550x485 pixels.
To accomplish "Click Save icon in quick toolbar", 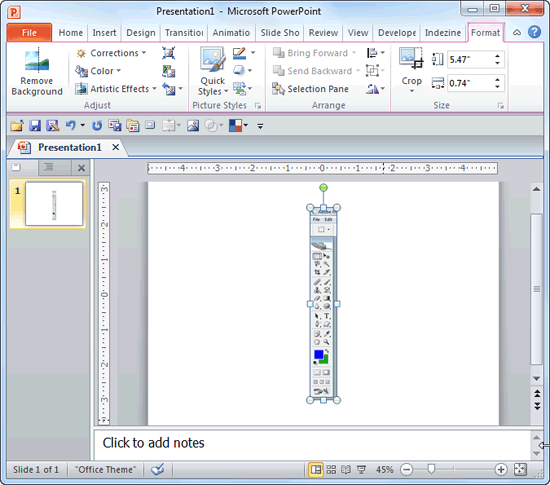I will click(x=35, y=126).
